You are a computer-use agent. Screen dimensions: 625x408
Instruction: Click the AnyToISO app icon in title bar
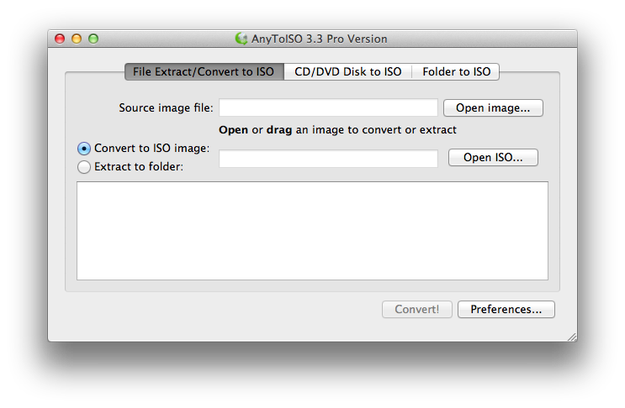coord(241,39)
